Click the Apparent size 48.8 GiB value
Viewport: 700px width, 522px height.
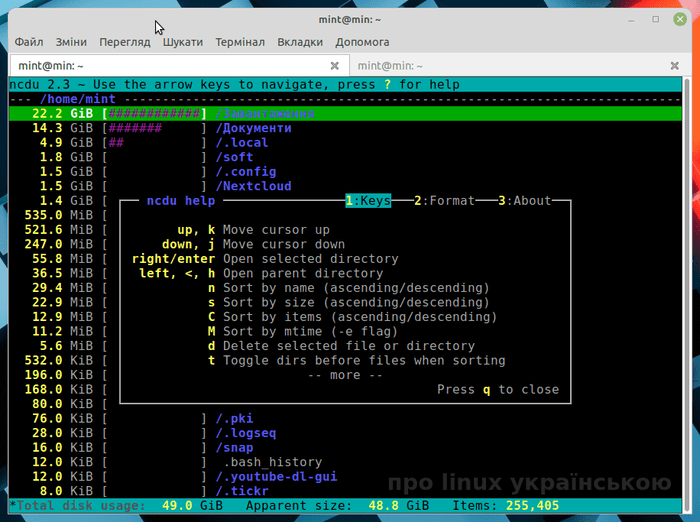click(399, 505)
